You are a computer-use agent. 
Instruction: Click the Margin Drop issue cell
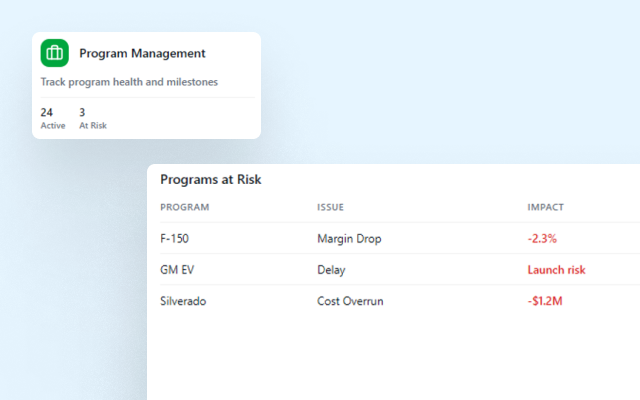click(x=349, y=239)
